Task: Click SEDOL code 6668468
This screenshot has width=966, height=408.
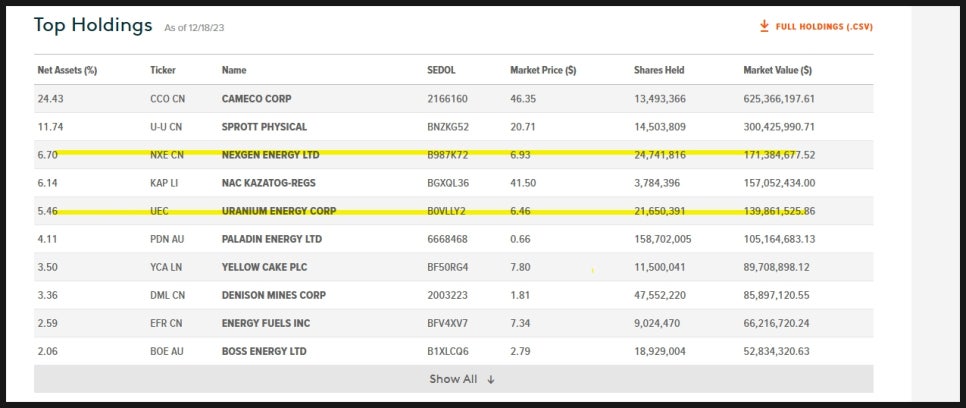Action: (x=447, y=239)
